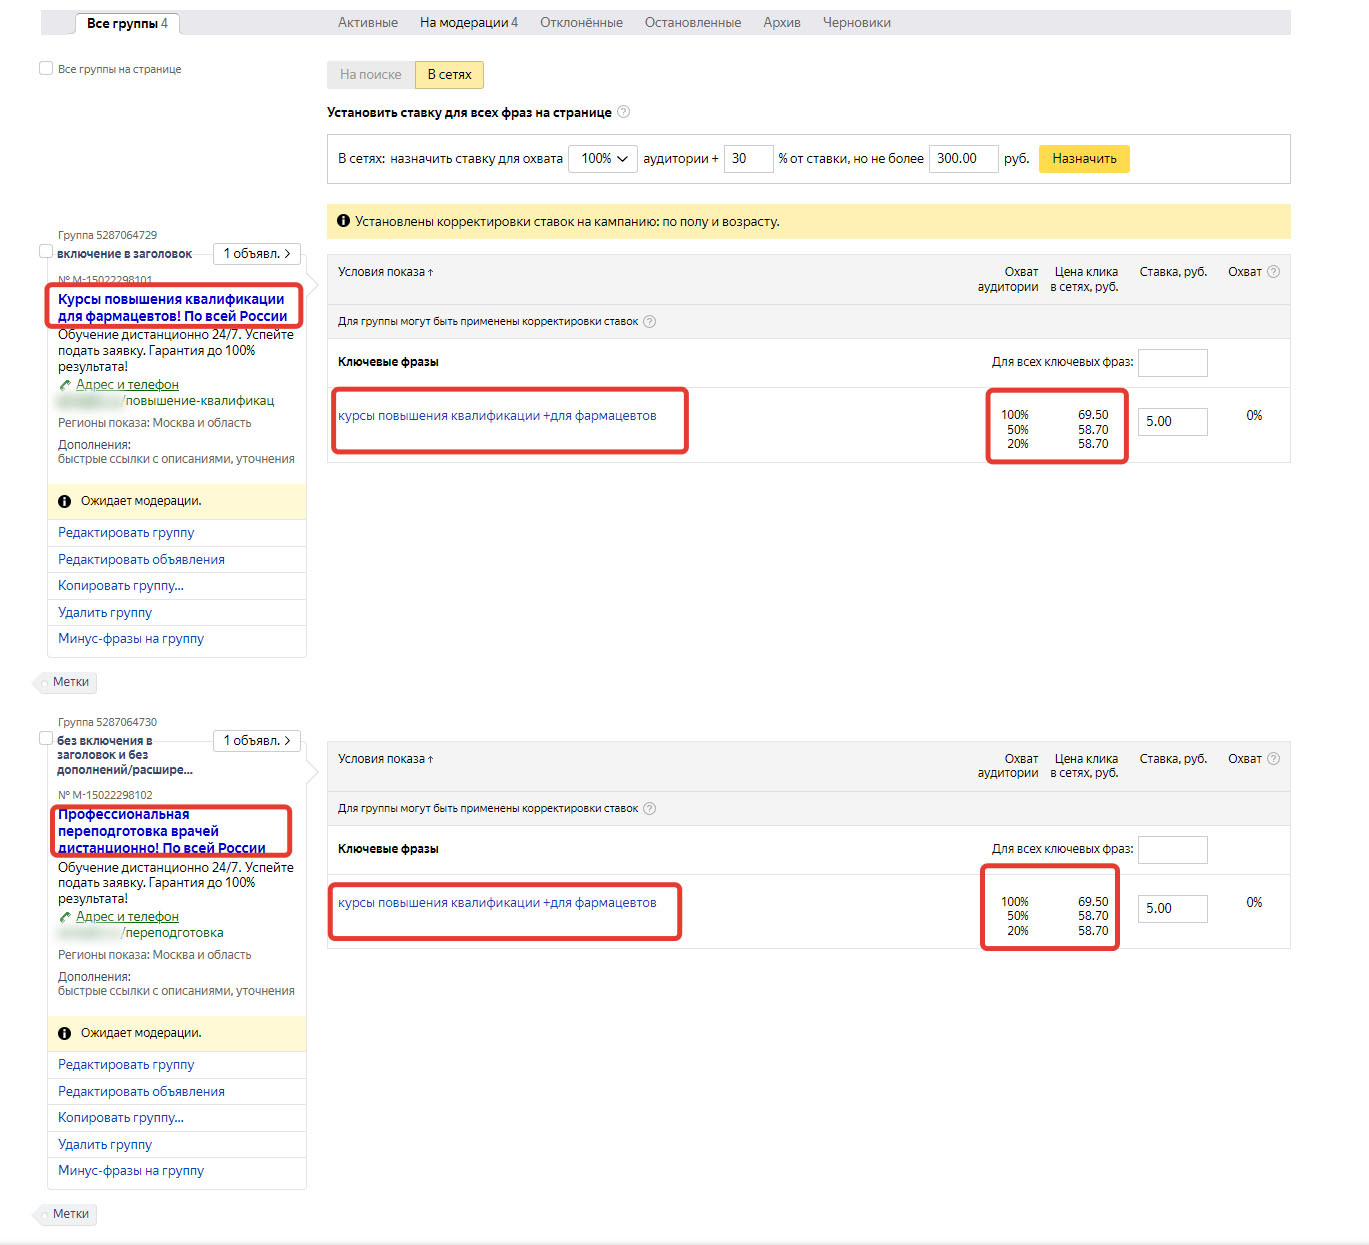This screenshot has width=1369, height=1245.
Task: Select checkbox for group включение в заголовок
Action: [46, 251]
